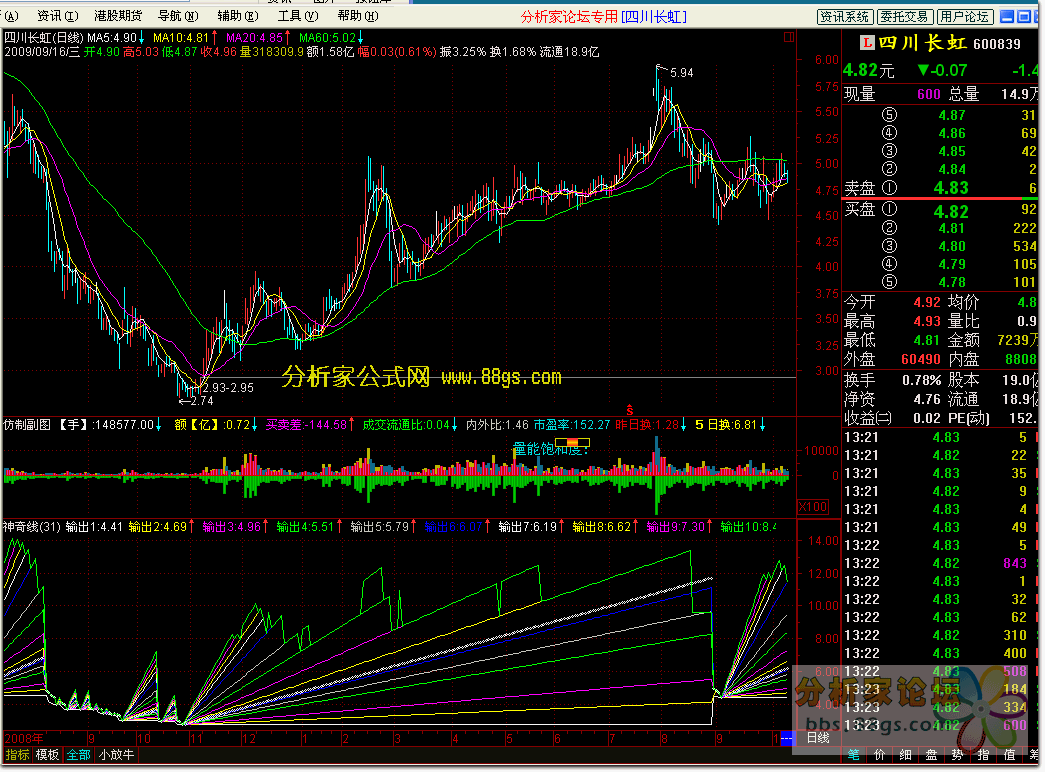Click the blue --- button at timeline end
This screenshot has height=772, width=1045.
click(x=786, y=738)
